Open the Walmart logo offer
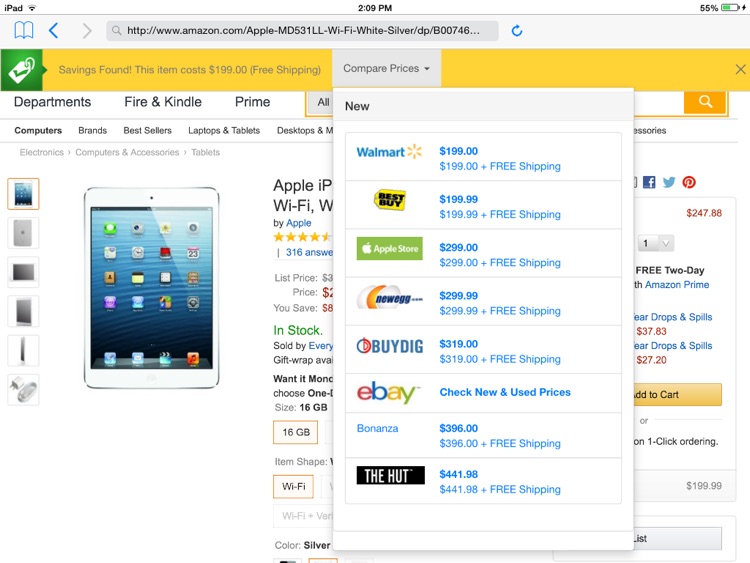Image resolution: width=750 pixels, height=563 pixels. 389,152
